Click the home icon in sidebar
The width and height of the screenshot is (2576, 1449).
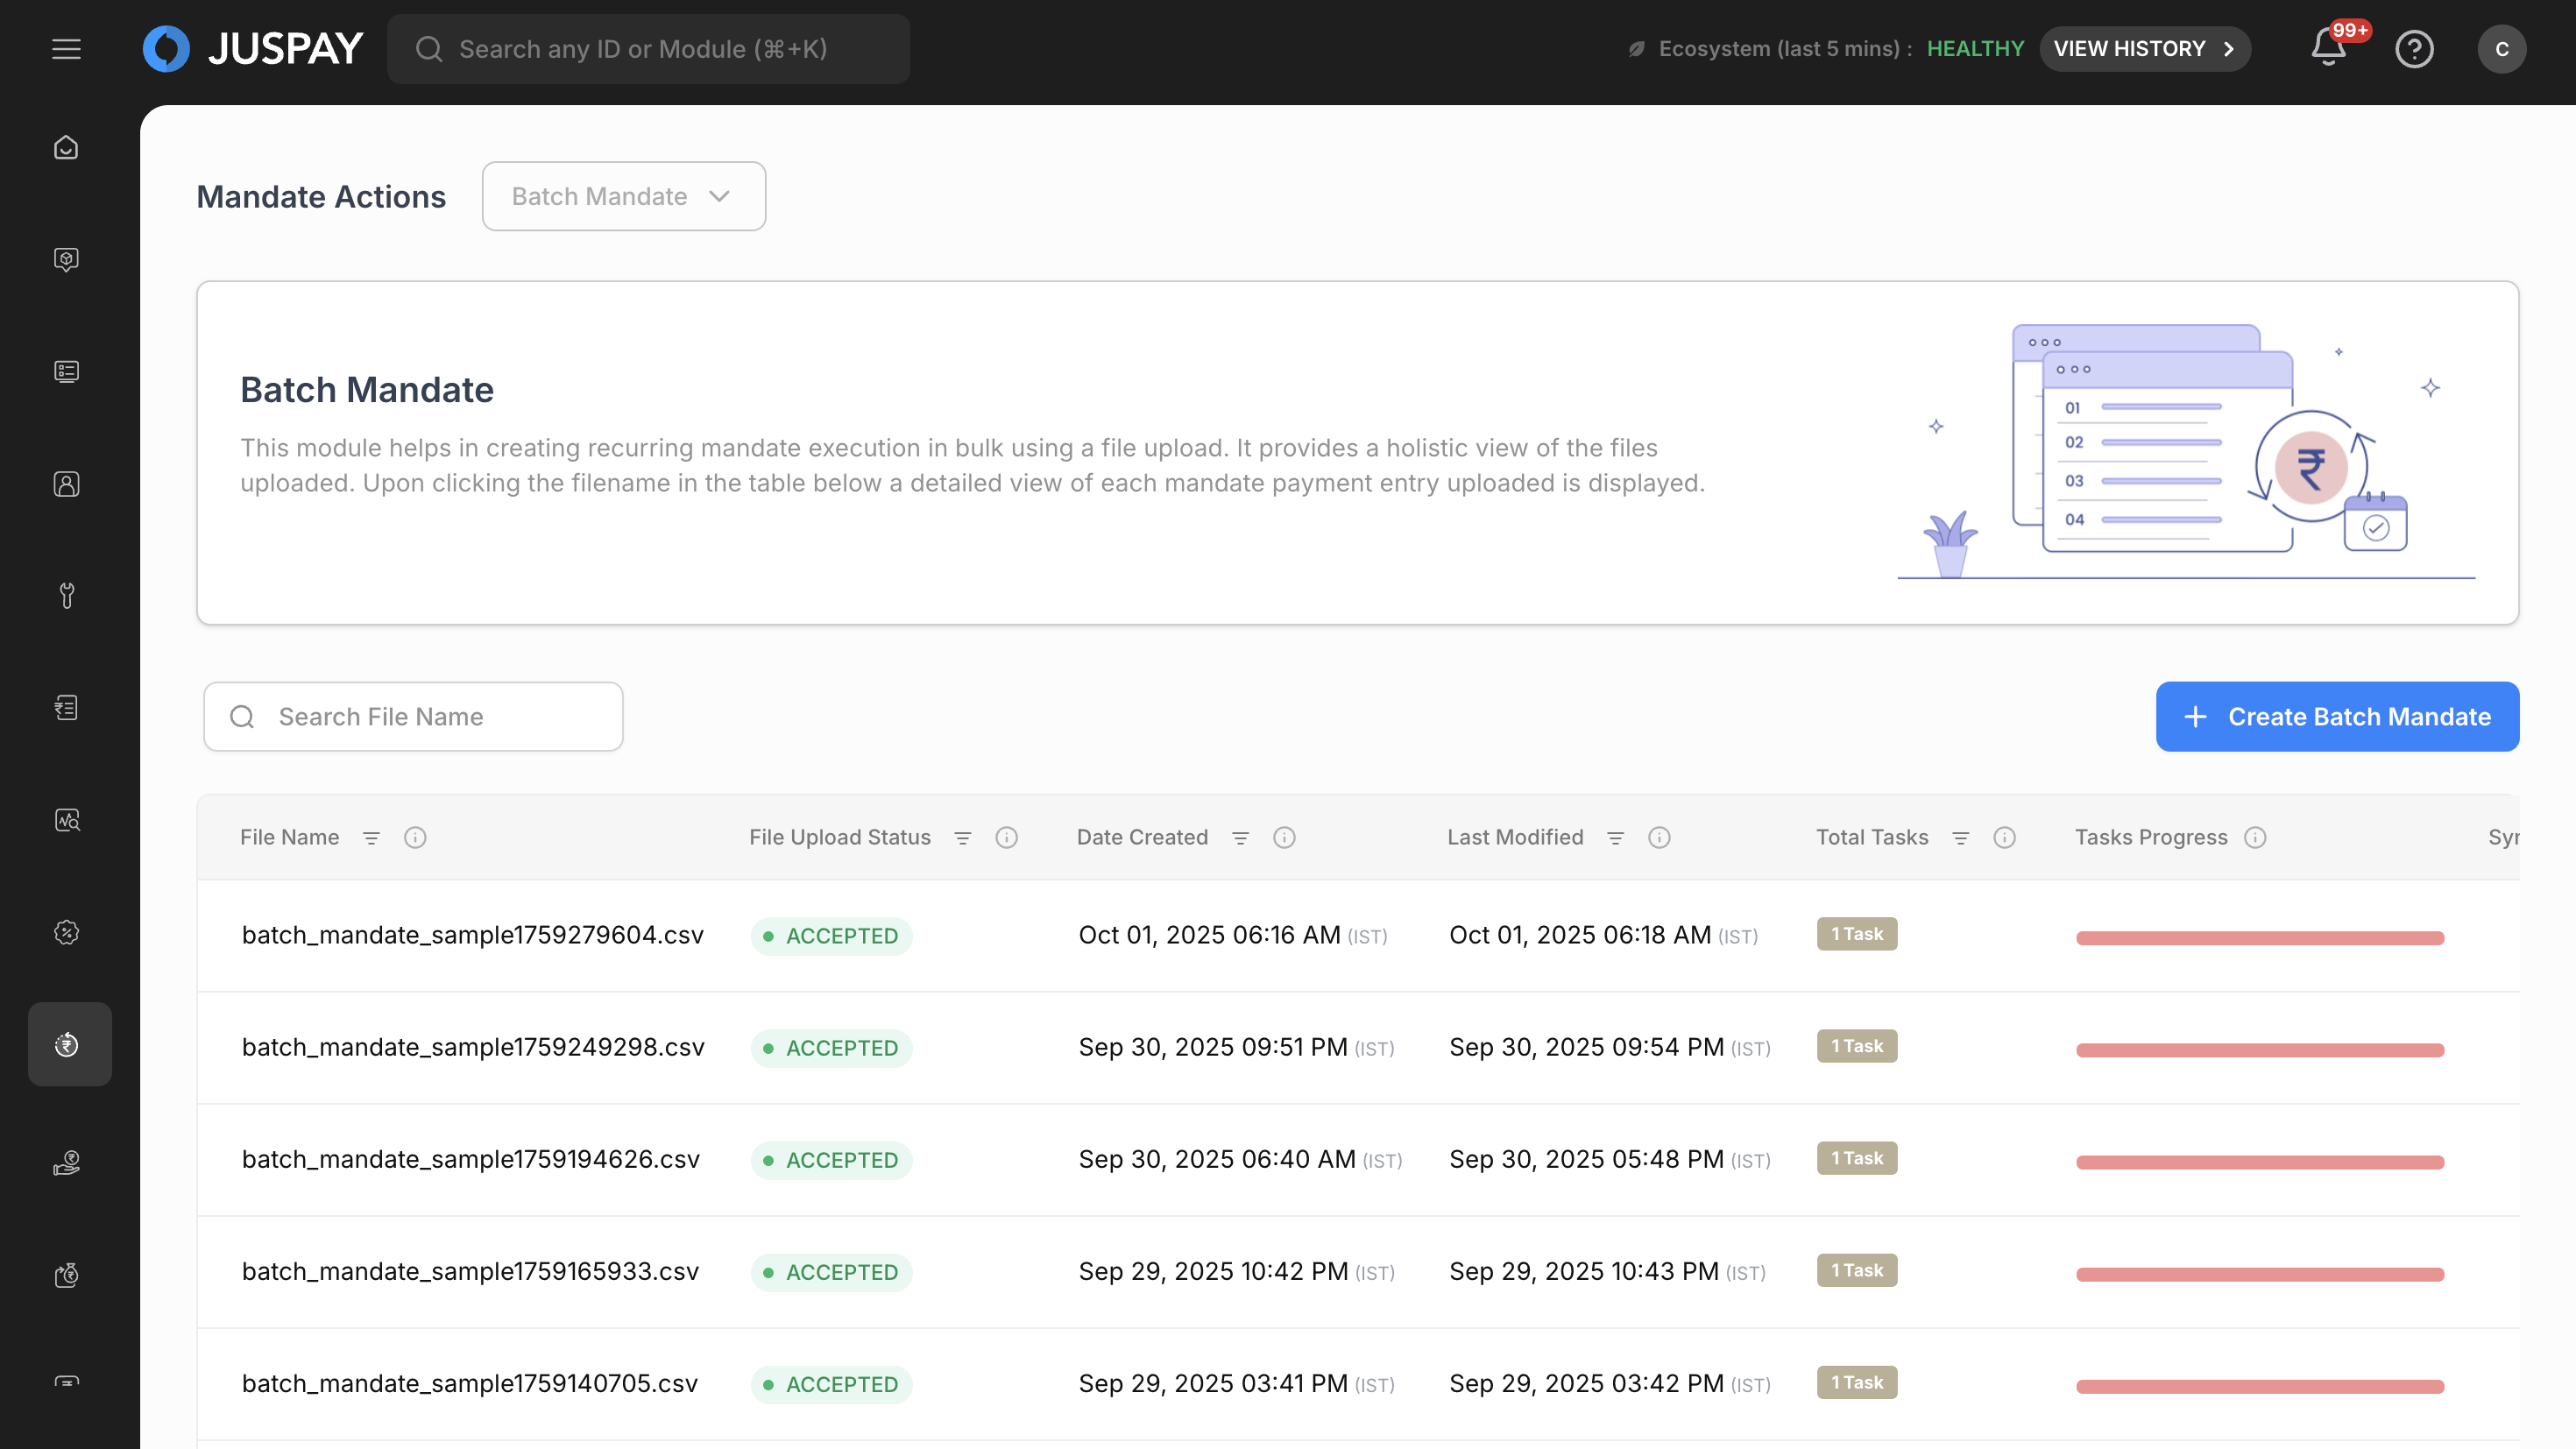(x=66, y=148)
